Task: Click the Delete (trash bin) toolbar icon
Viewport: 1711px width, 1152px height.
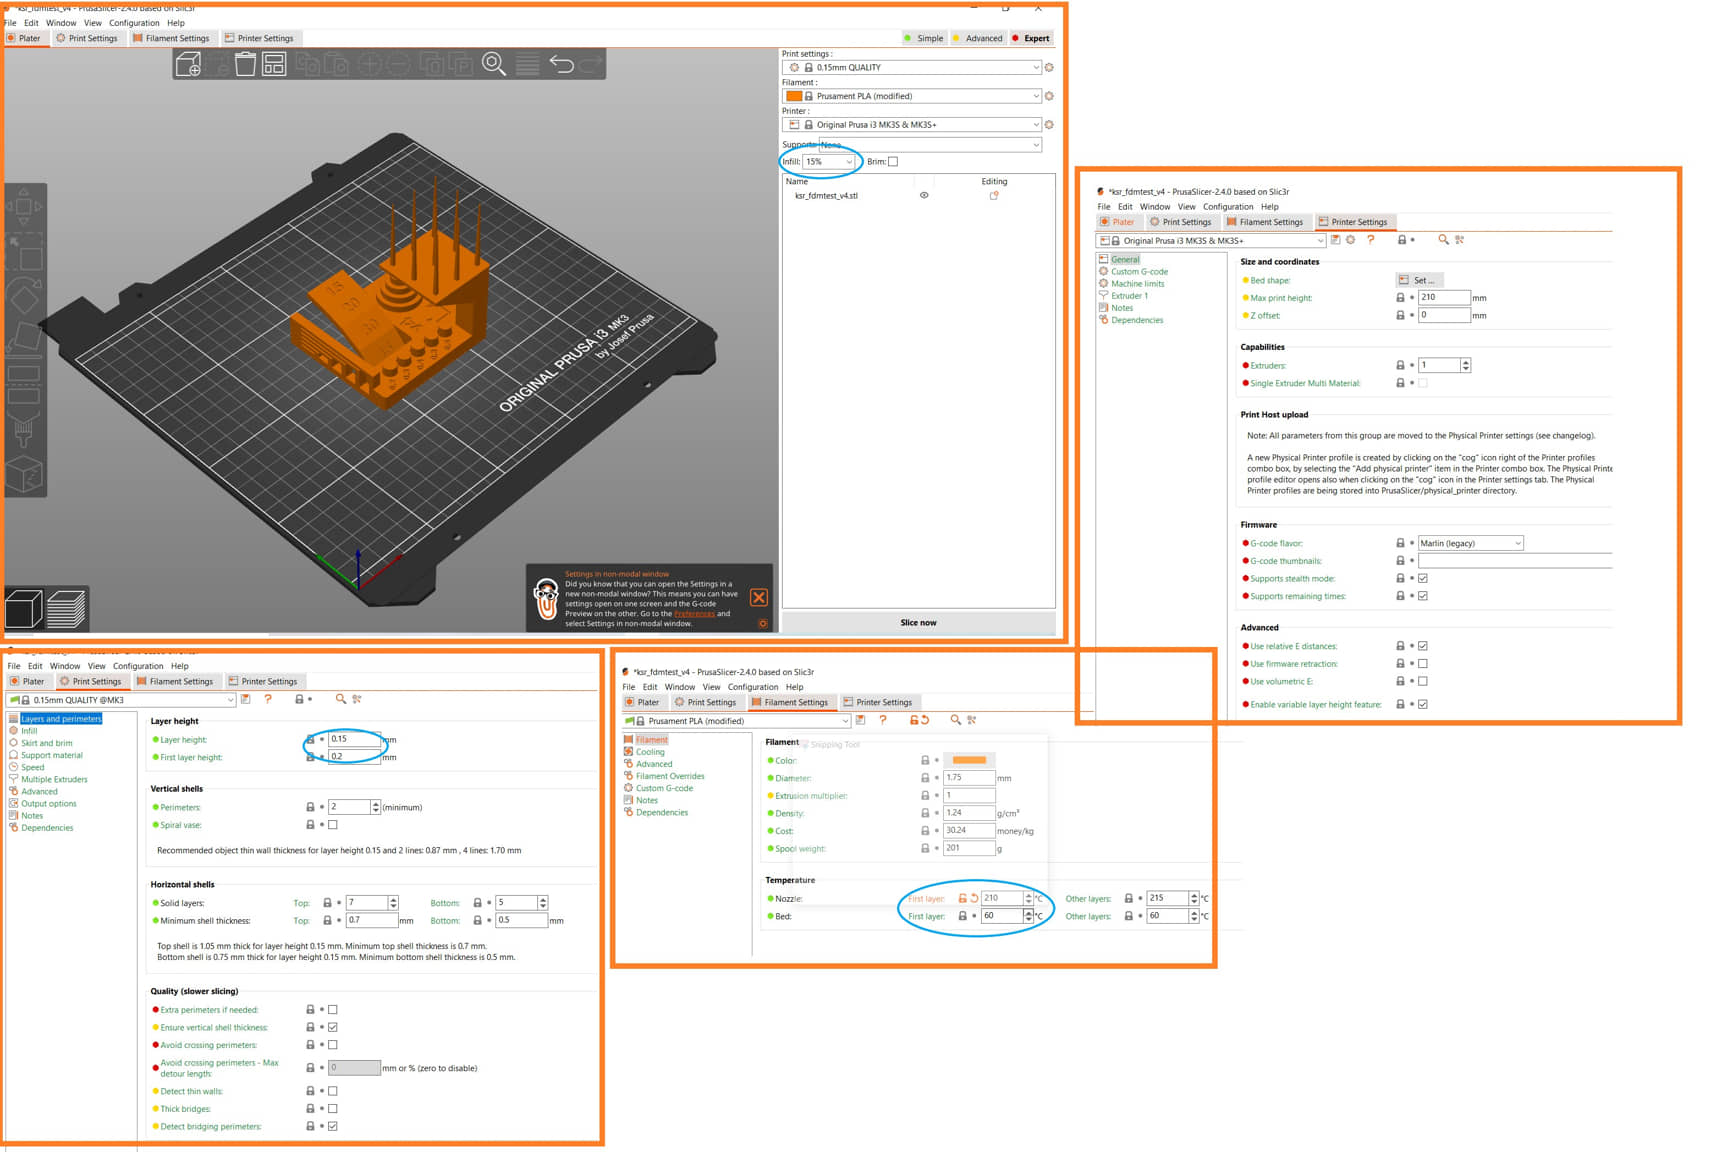Action: click(x=245, y=65)
